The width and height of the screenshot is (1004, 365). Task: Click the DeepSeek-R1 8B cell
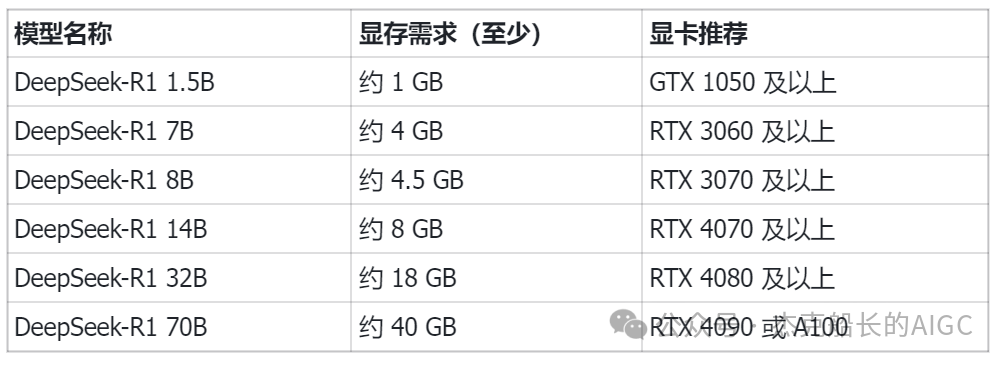click(179, 180)
